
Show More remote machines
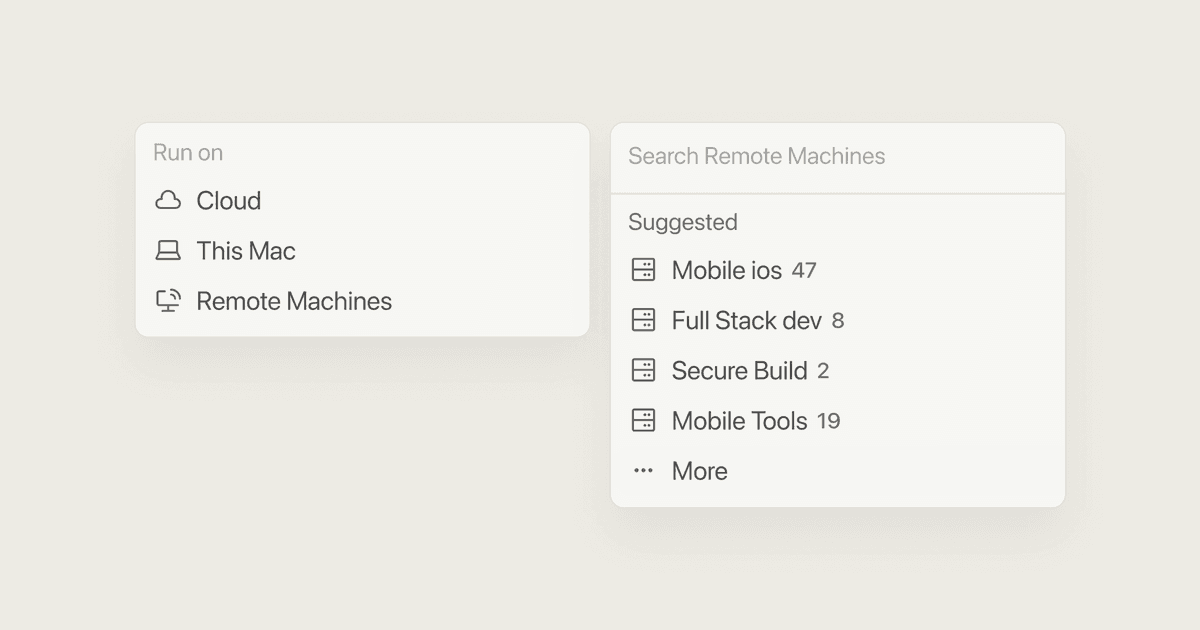(x=837, y=471)
